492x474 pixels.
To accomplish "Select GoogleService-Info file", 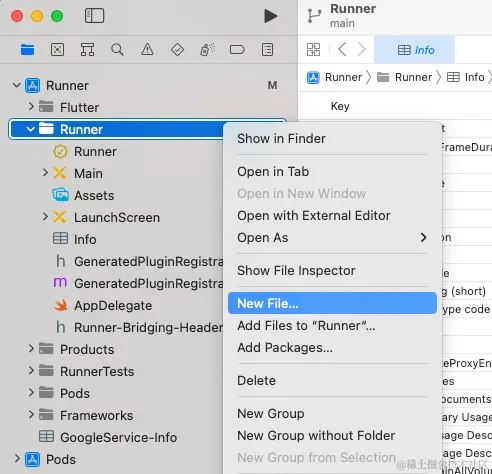I will click(108, 437).
